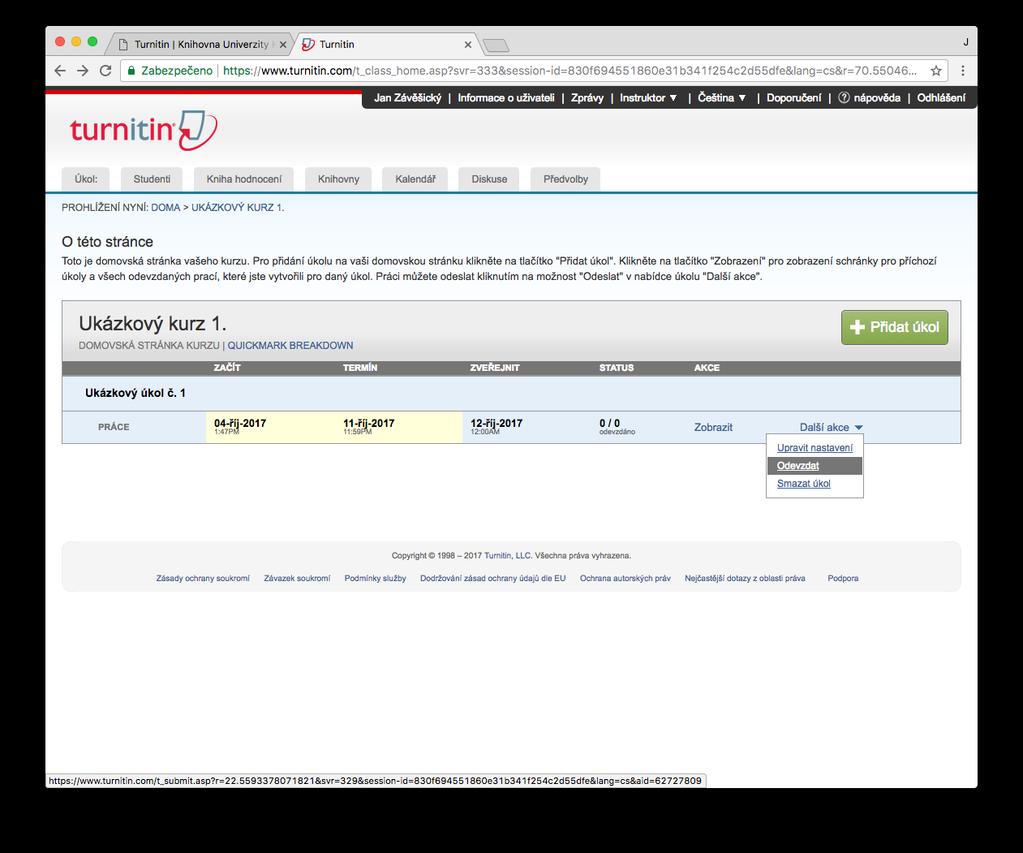Open a new browser tab
Screen dimensions: 1023x853
point(496,44)
